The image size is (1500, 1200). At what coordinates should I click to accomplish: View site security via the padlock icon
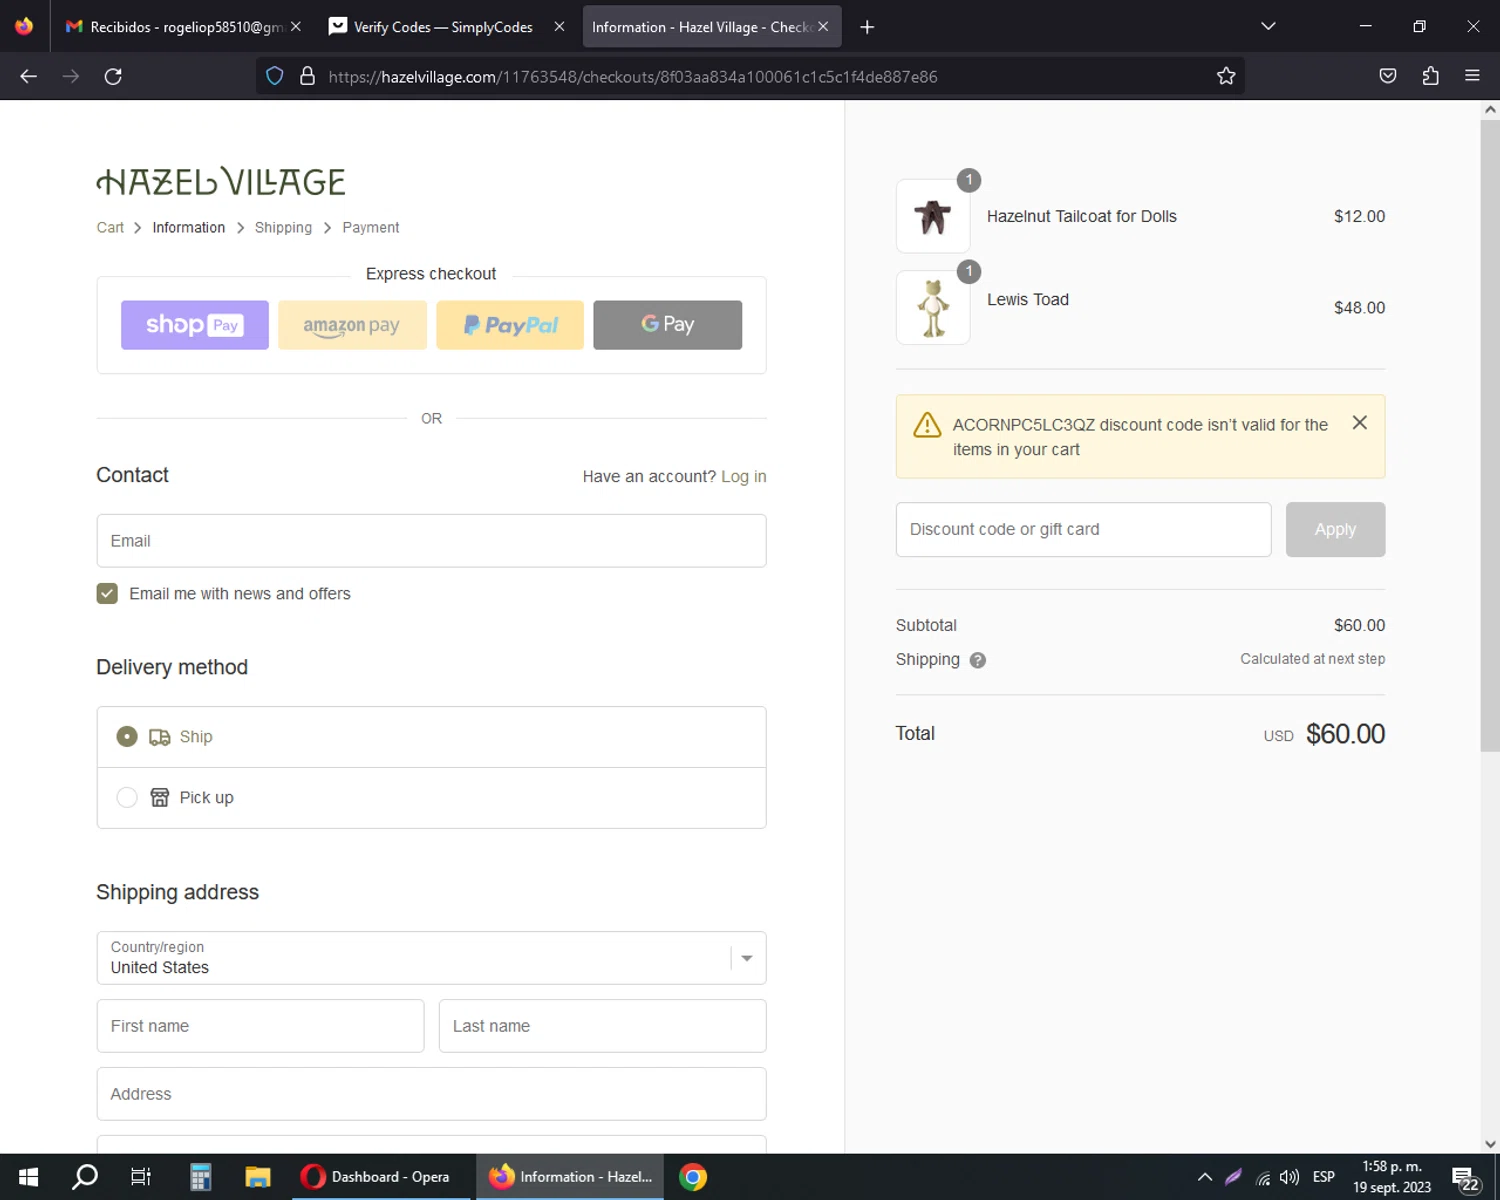coord(308,76)
